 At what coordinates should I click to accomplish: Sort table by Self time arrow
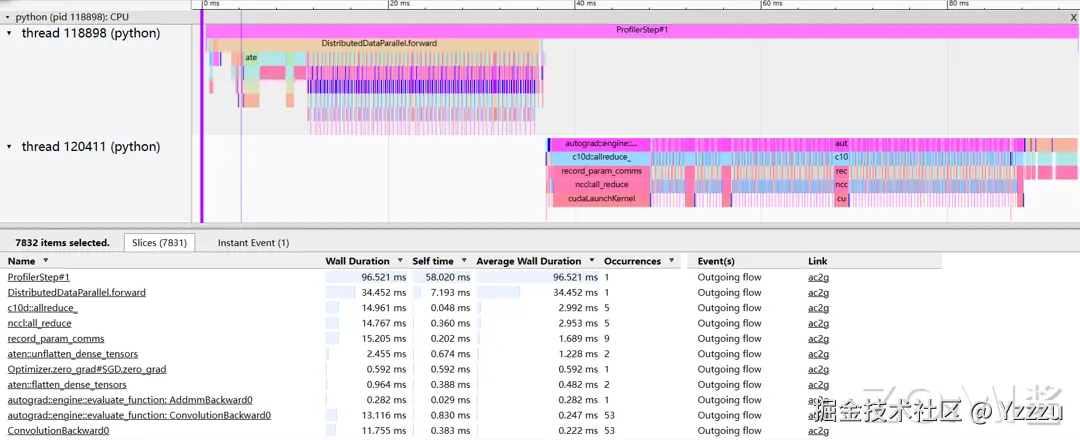click(464, 262)
